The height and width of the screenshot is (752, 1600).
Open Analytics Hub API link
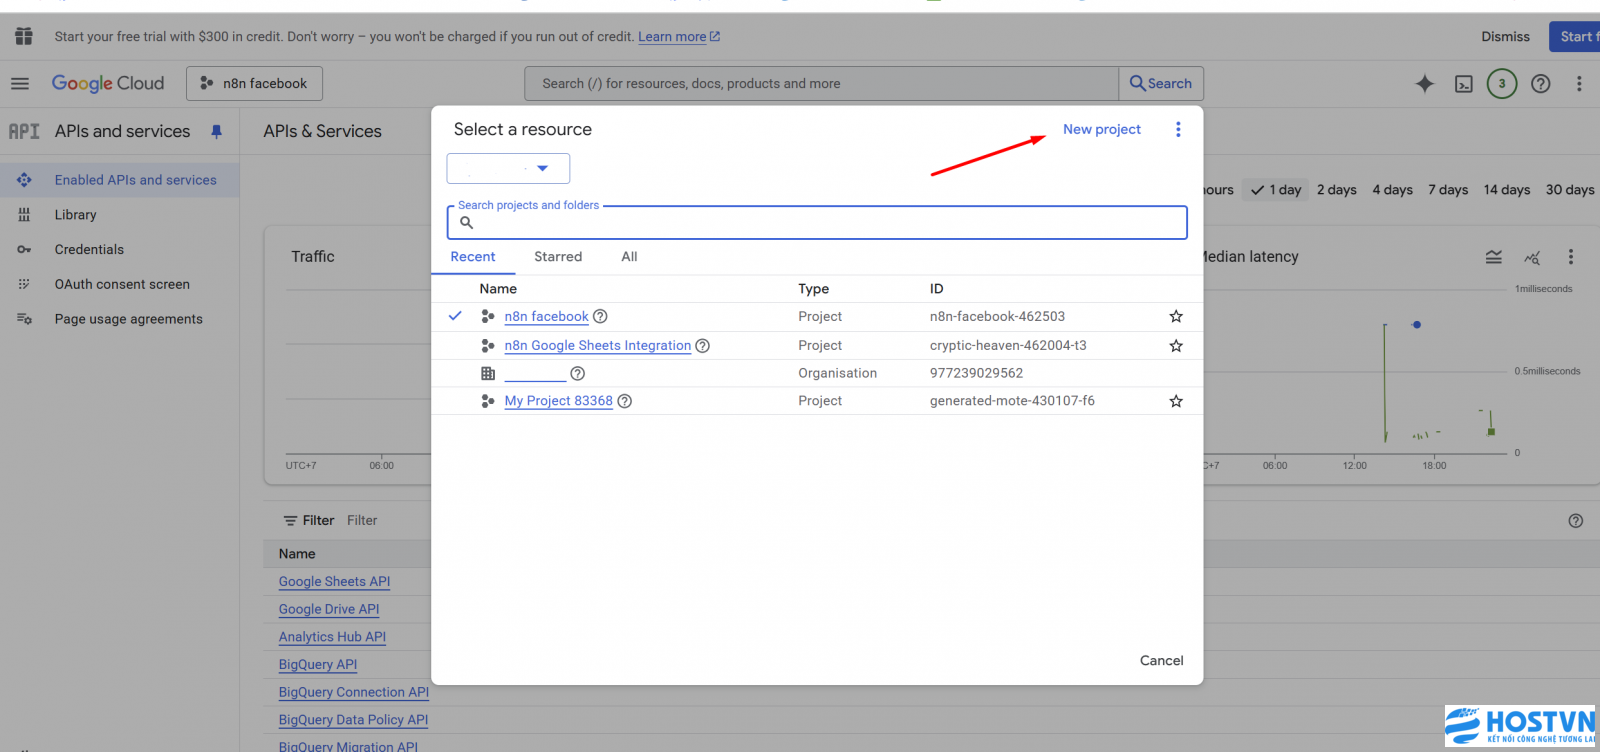pyautogui.click(x=332, y=637)
